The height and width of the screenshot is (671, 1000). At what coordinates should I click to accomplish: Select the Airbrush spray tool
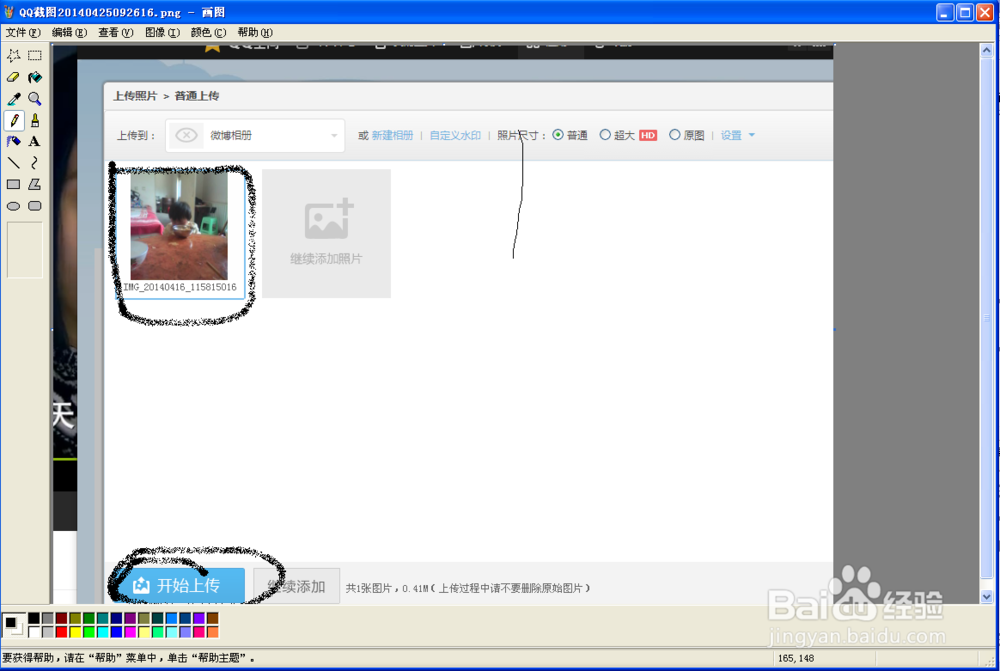[x=13, y=142]
